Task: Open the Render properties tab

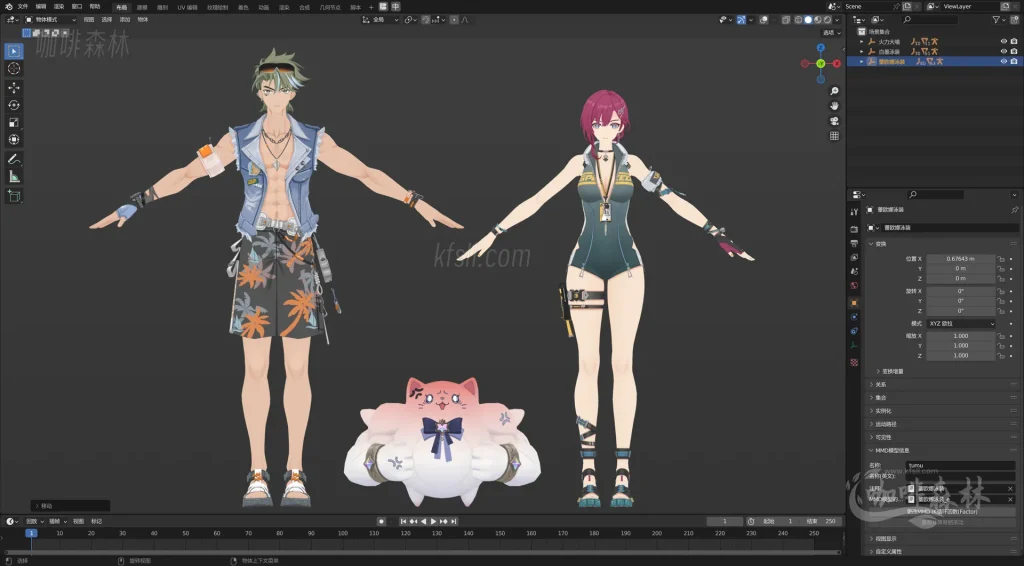Action: coord(854,229)
